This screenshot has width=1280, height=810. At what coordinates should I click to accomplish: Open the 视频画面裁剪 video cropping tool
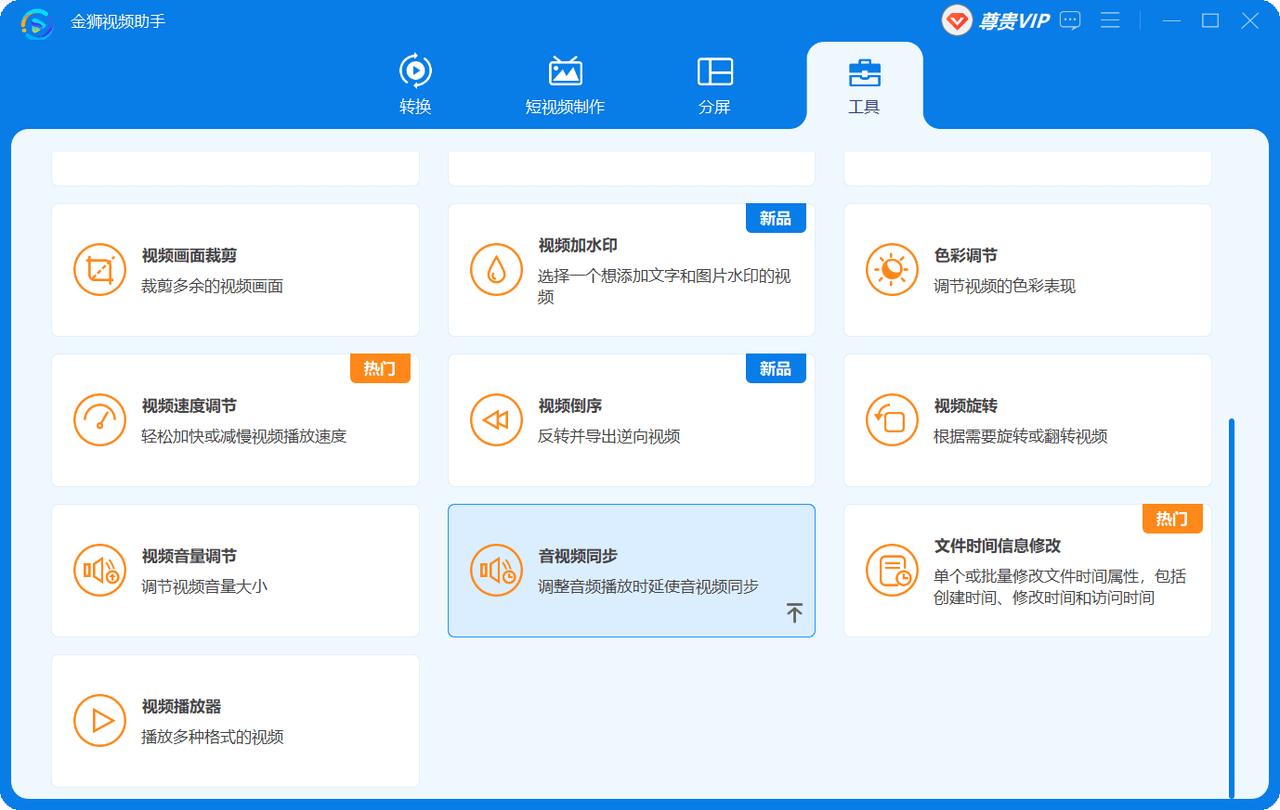click(x=235, y=269)
